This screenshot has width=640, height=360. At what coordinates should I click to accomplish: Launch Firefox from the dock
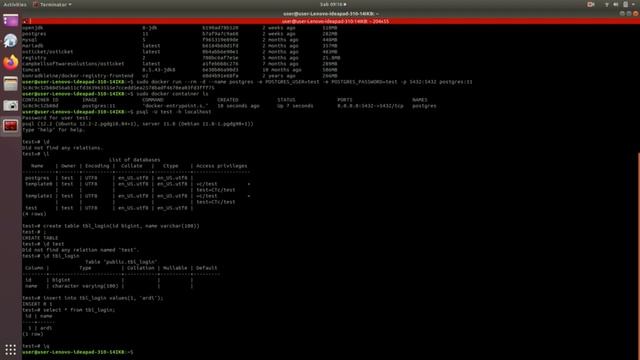(11, 62)
